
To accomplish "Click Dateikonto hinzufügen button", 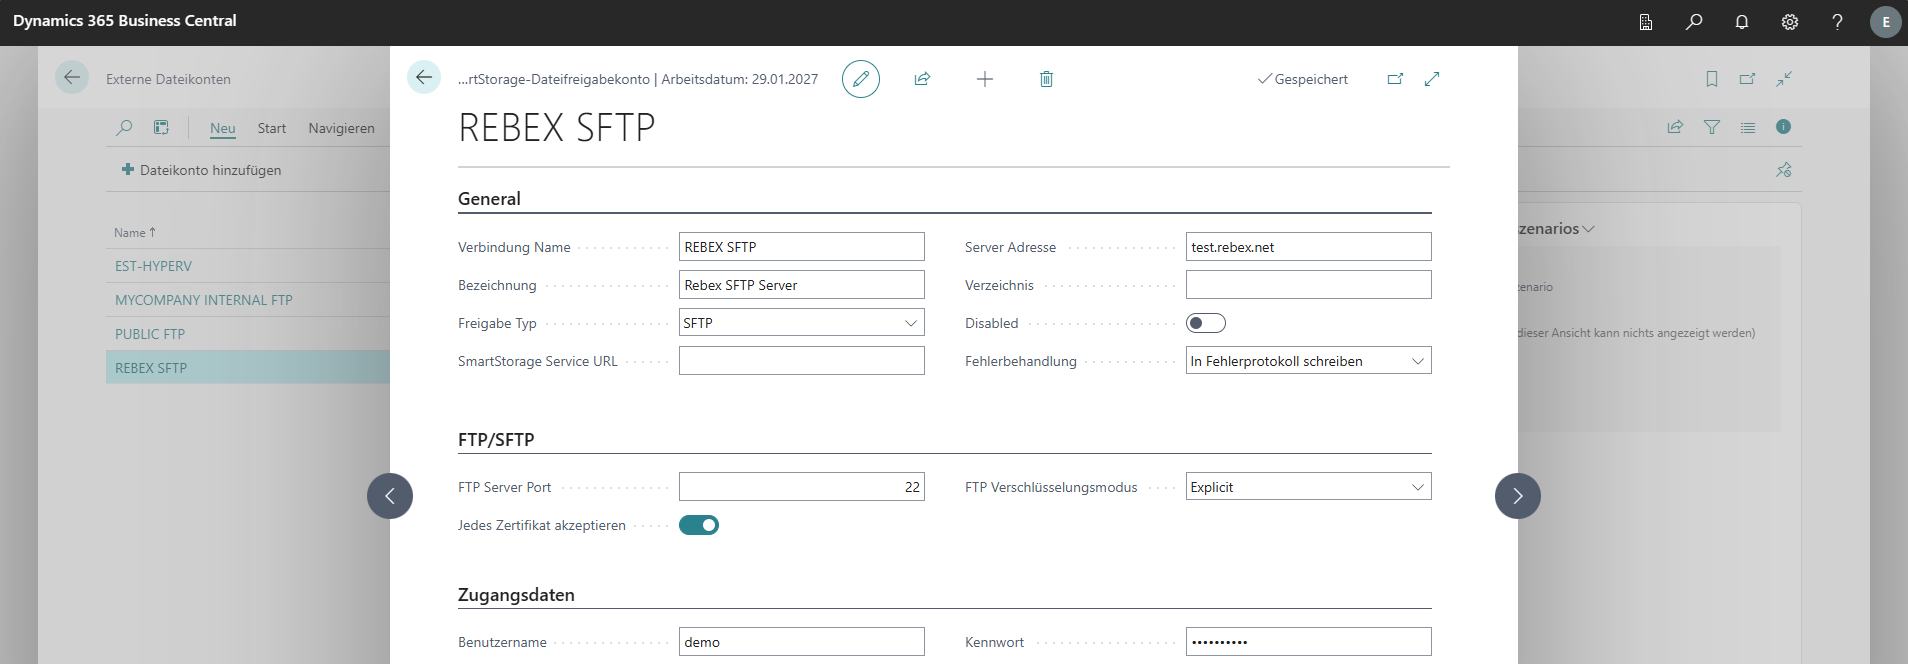I will (201, 170).
